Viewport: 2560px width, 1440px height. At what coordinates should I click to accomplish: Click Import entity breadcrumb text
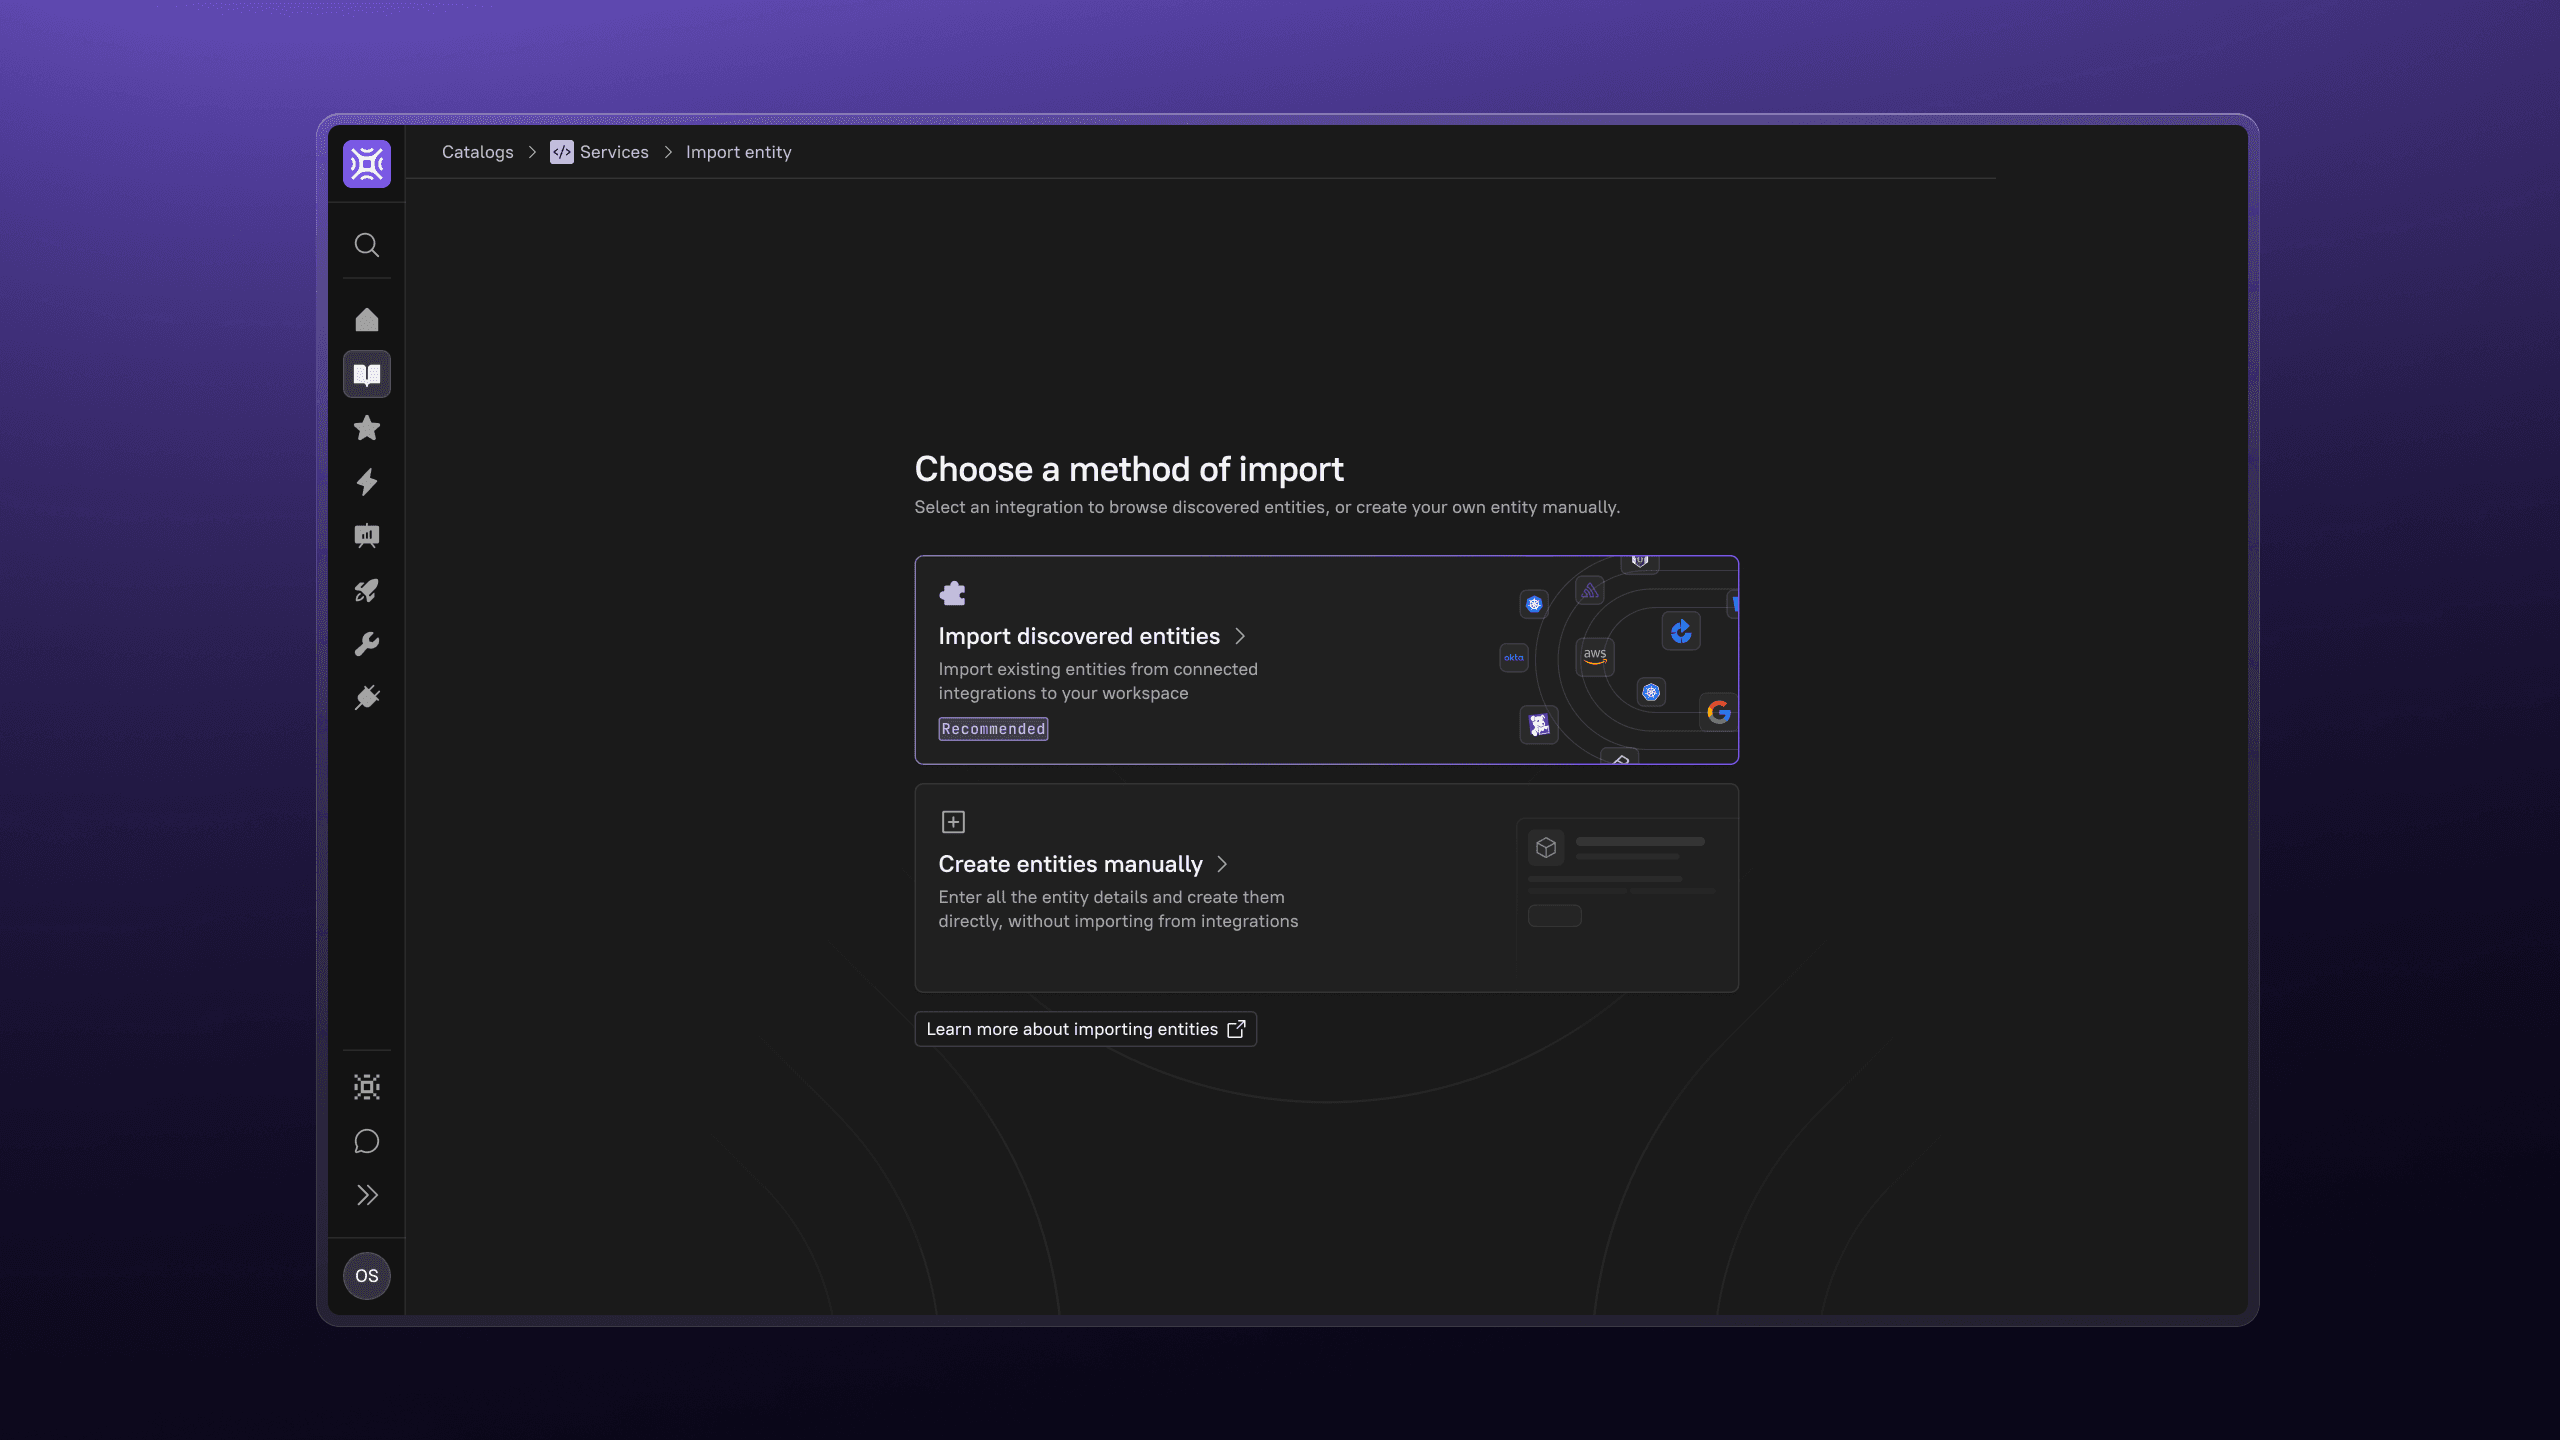tap(738, 152)
